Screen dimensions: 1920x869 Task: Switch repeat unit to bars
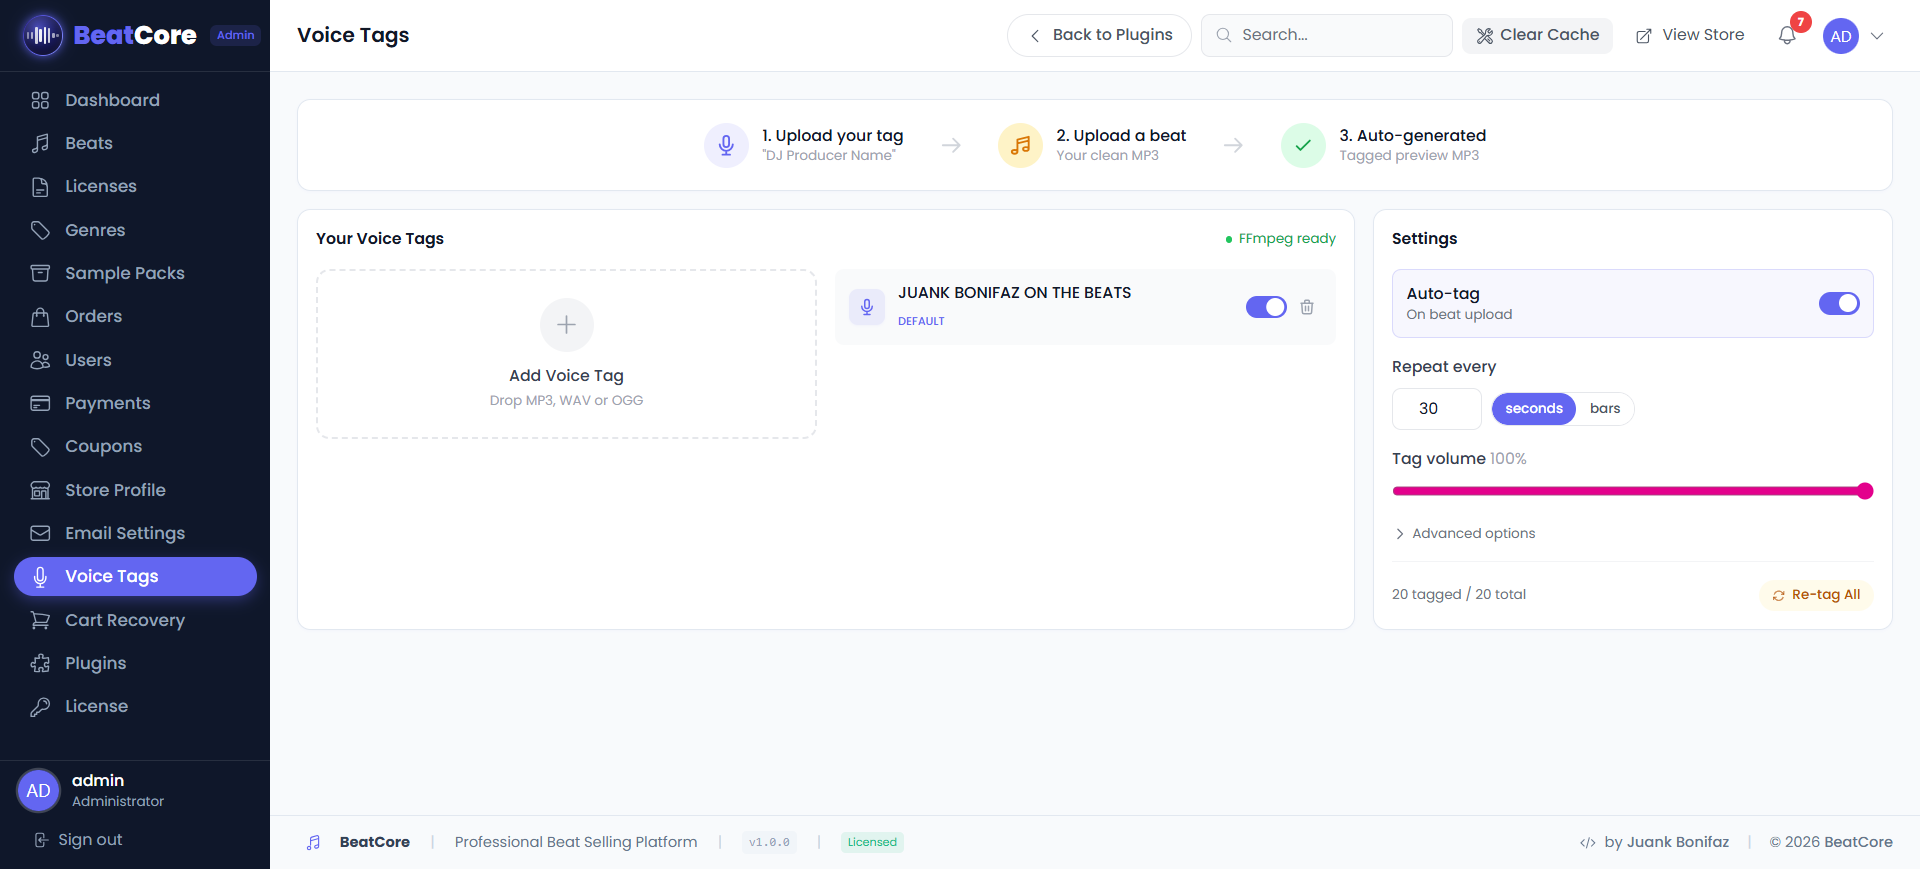coord(1604,408)
